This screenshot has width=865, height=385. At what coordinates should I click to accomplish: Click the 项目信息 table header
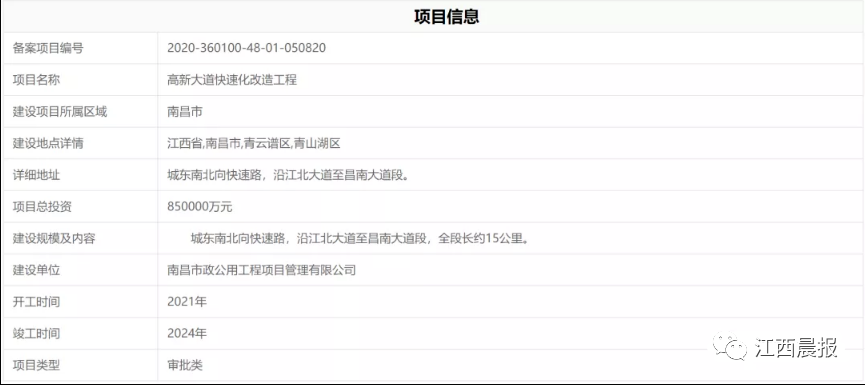pyautogui.click(x=446, y=17)
